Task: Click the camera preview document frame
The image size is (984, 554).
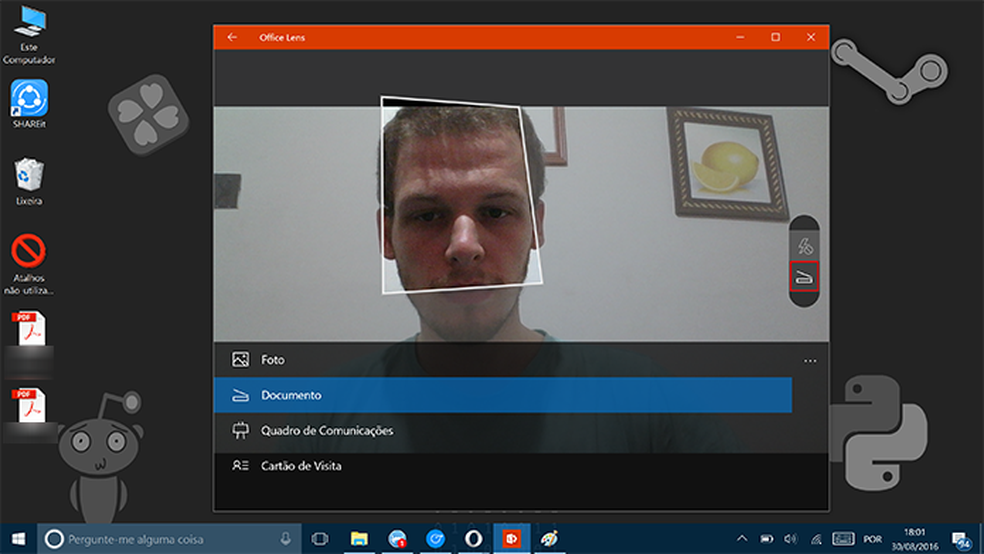Action: [461, 195]
